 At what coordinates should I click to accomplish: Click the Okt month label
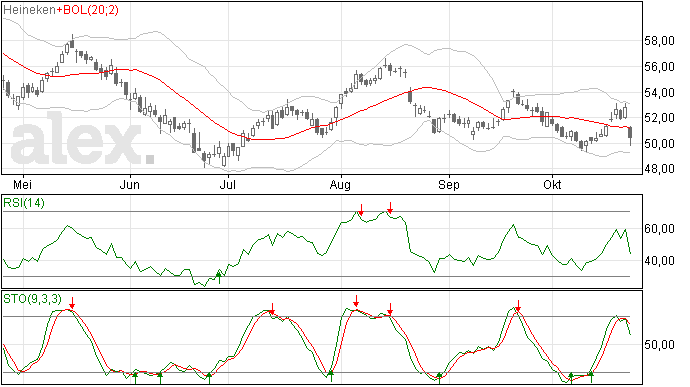(552, 184)
